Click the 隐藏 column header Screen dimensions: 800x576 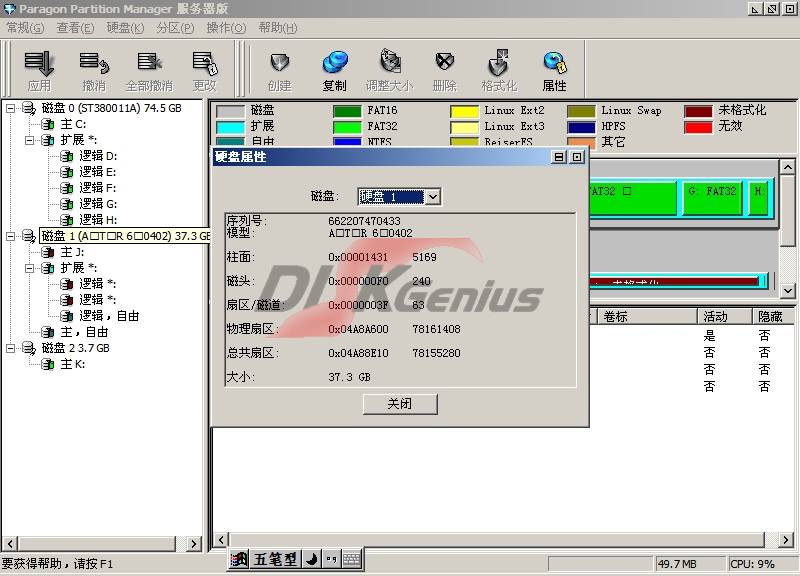click(773, 317)
